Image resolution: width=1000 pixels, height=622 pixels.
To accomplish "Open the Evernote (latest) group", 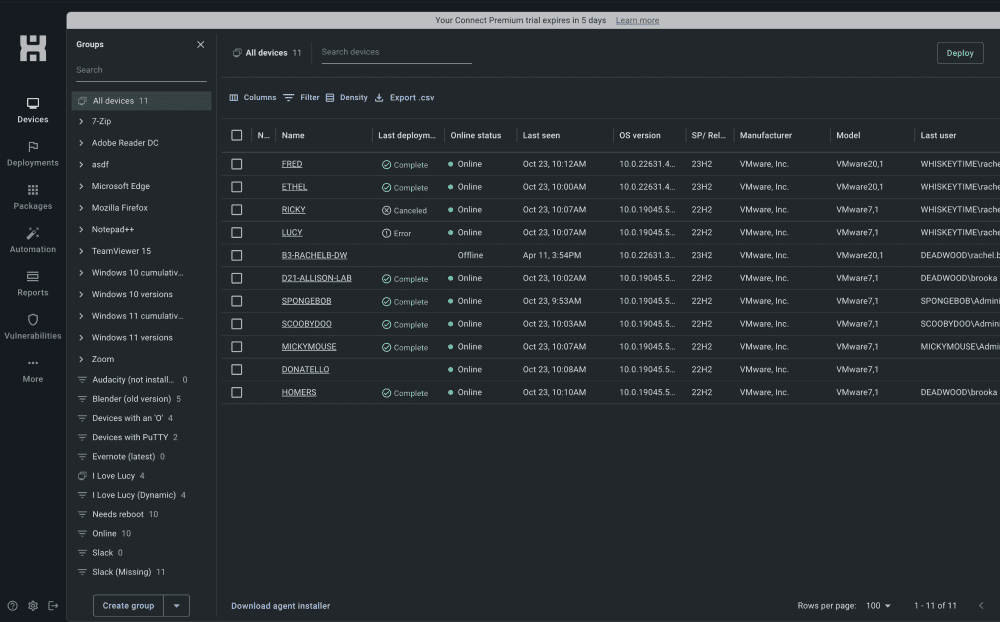I will [121, 457].
